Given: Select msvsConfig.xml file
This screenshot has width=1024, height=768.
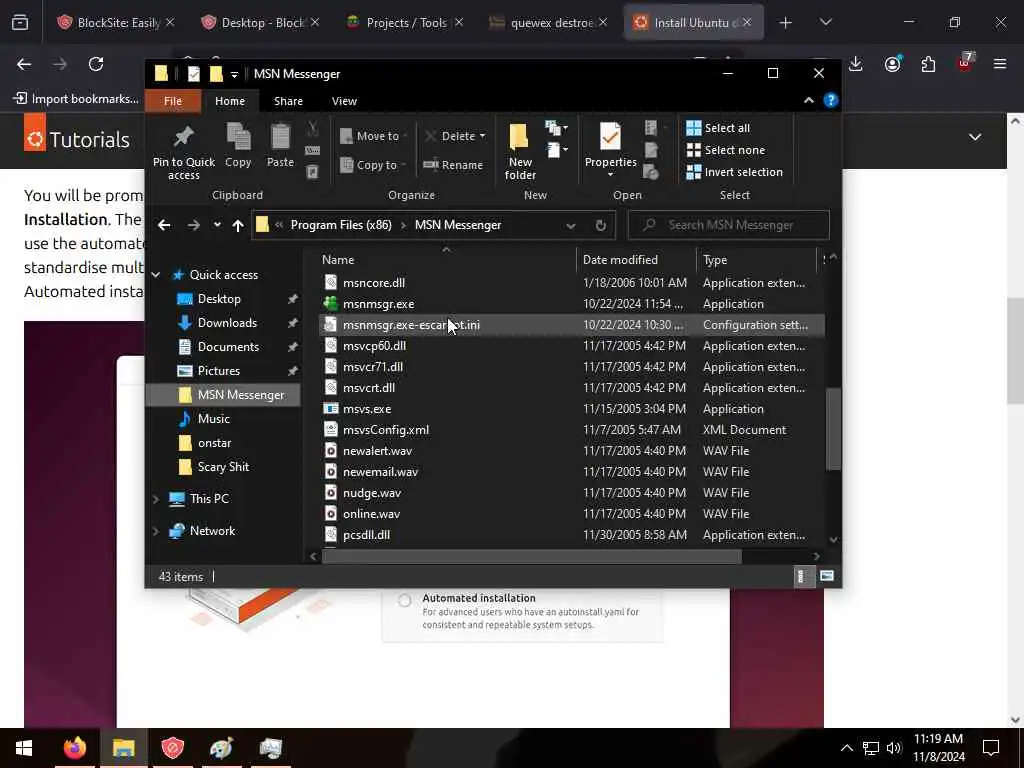Looking at the screenshot, I should (x=385, y=430).
